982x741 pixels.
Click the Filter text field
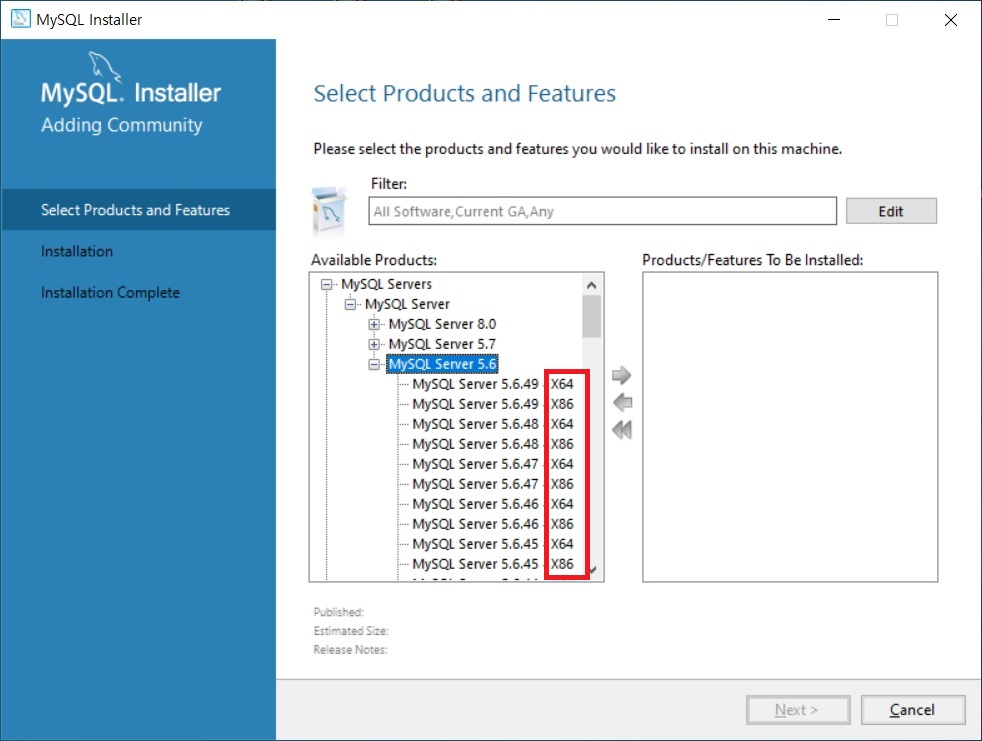[602, 211]
